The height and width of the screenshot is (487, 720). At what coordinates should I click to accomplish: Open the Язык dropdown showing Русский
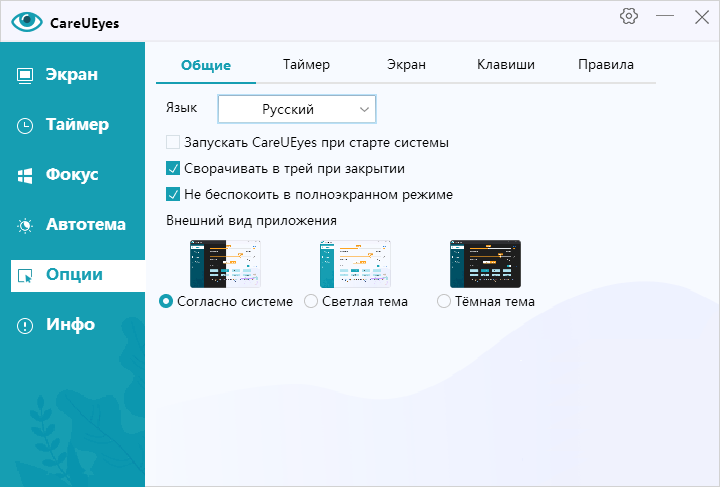tap(296, 108)
